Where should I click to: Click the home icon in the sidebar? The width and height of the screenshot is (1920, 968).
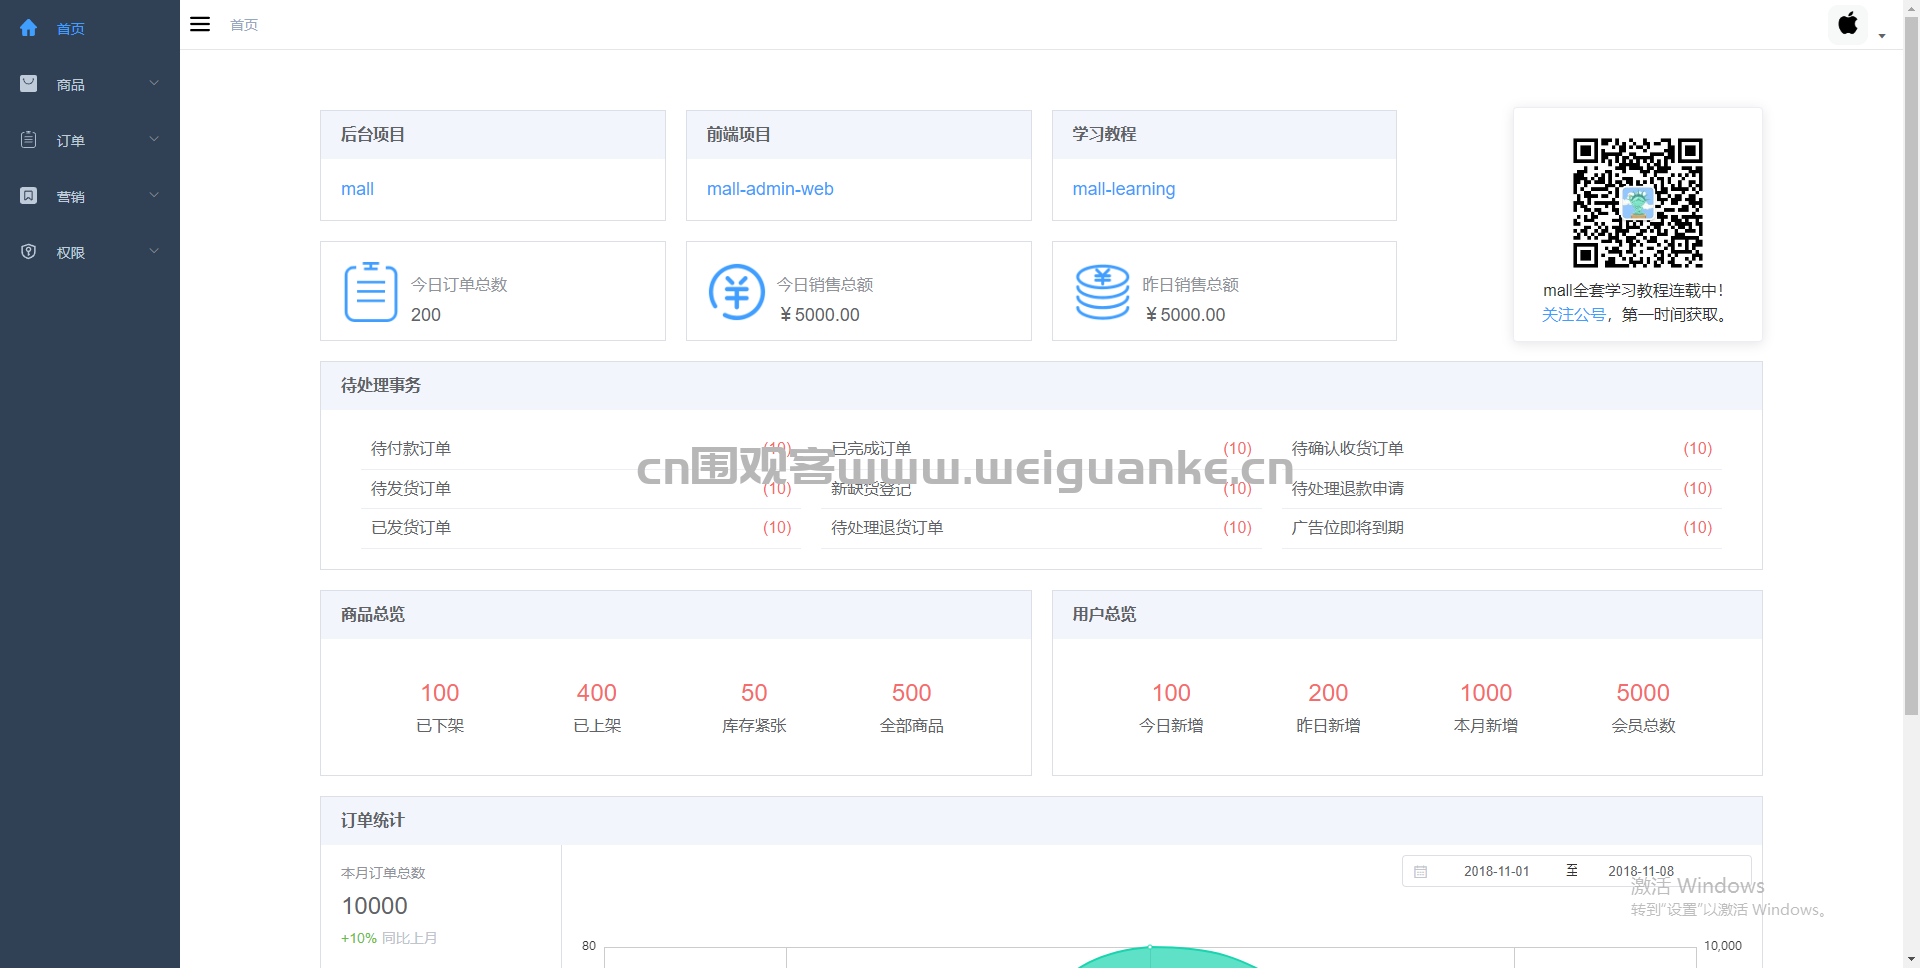[x=29, y=28]
